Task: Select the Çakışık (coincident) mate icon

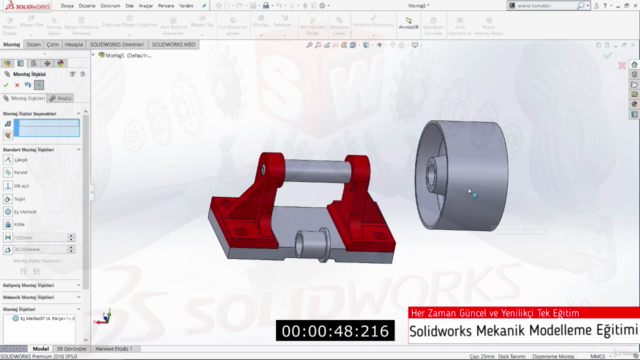Action: click(x=8, y=160)
